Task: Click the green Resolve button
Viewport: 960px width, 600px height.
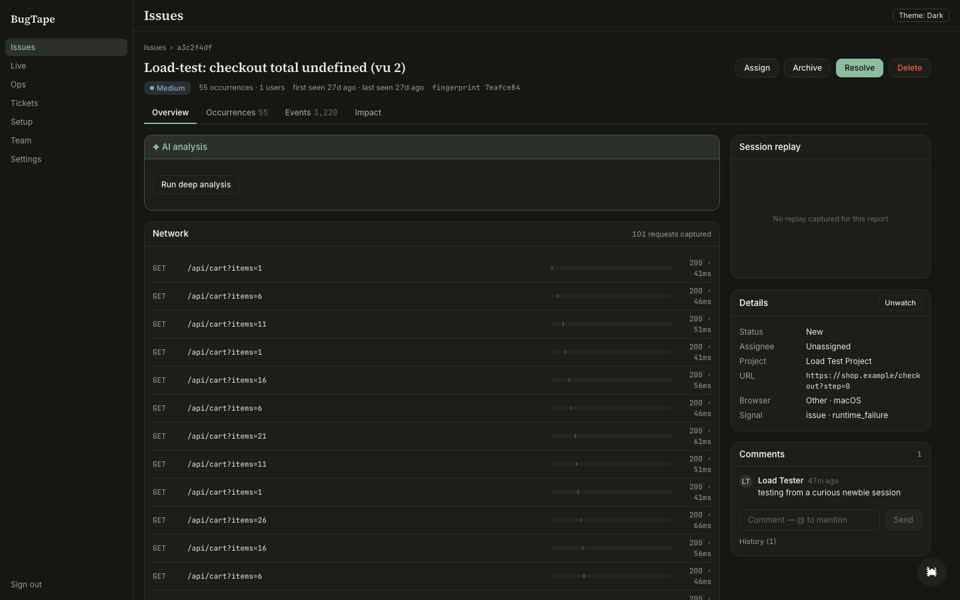Action: tap(859, 68)
